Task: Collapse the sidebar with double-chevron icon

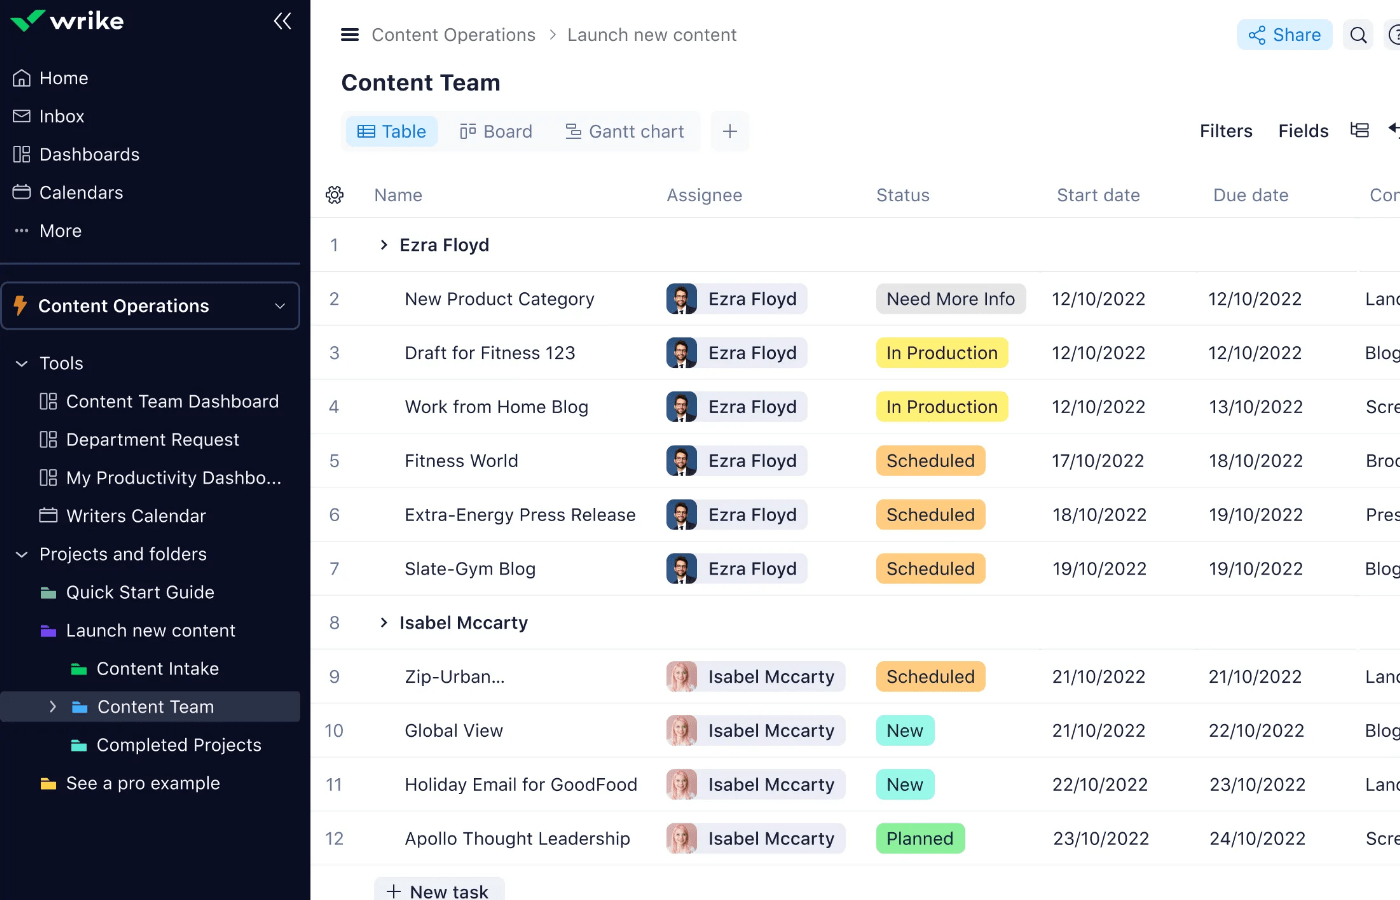Action: (x=282, y=21)
